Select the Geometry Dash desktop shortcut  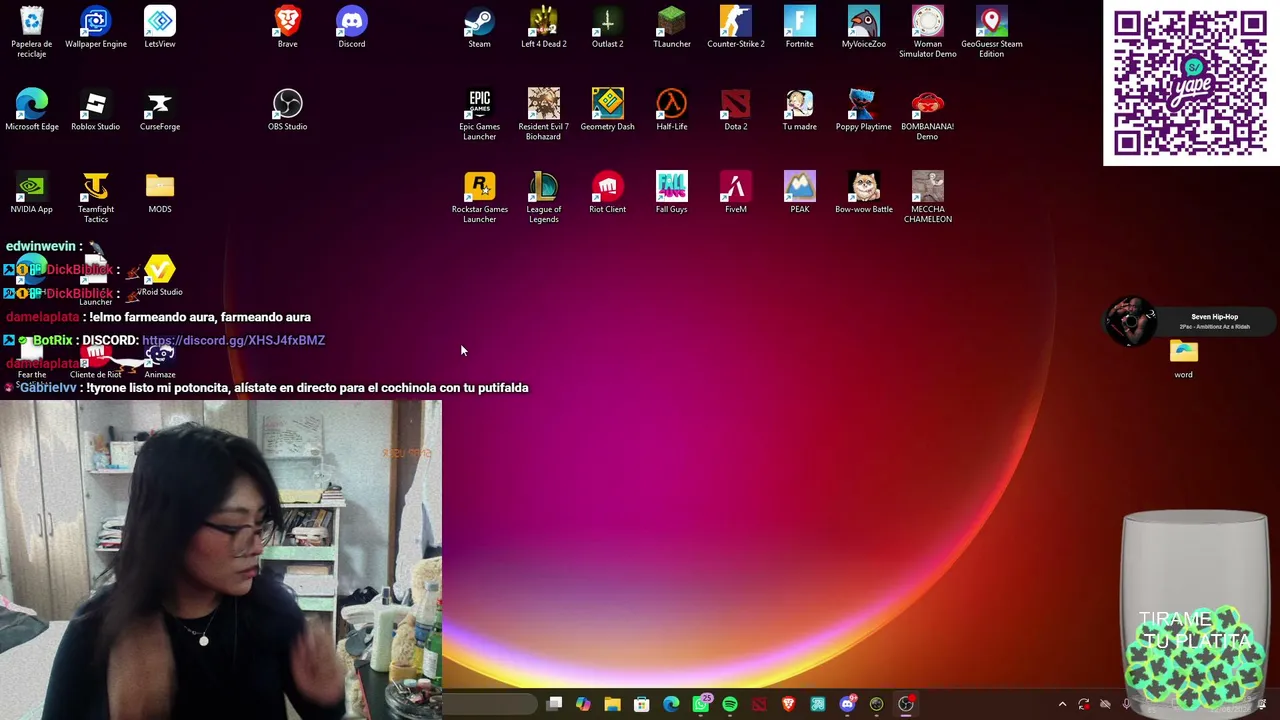point(608,110)
